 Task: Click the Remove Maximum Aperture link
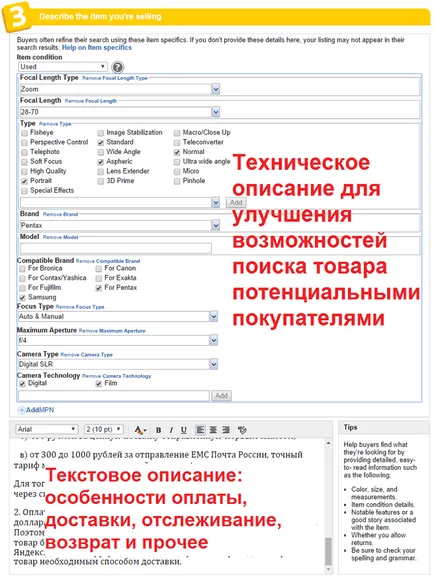coord(112,331)
